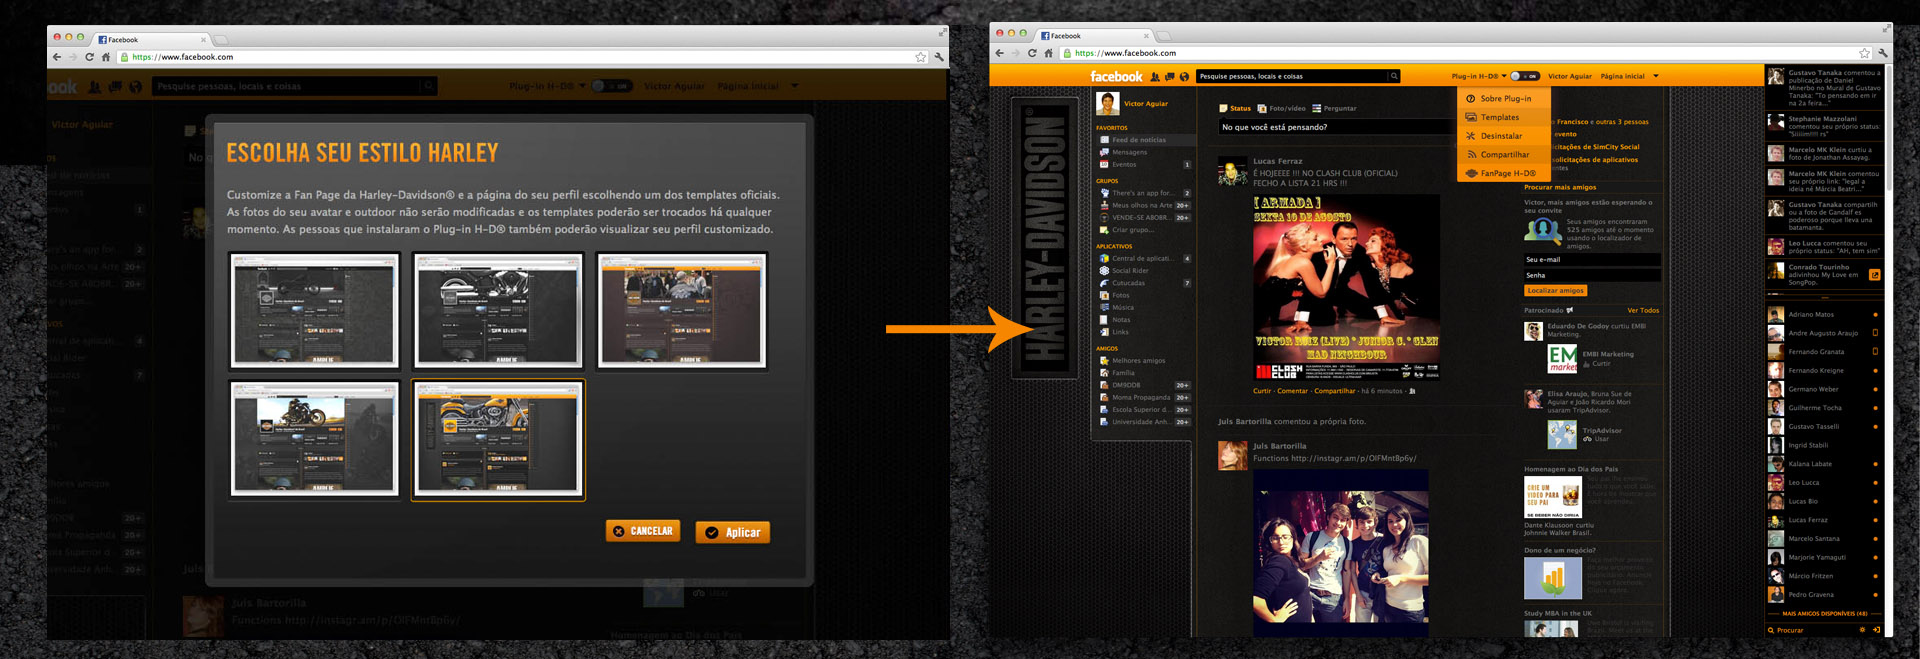1920x659 pixels.
Task: Expand the Plug-in H-D dropdown arrow in right header
Action: point(1503,76)
